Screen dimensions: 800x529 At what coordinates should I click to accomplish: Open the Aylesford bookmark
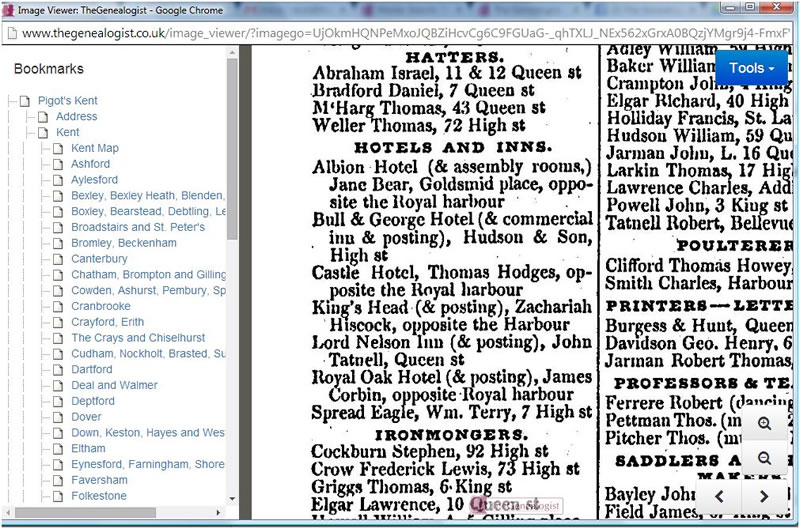[94, 180]
